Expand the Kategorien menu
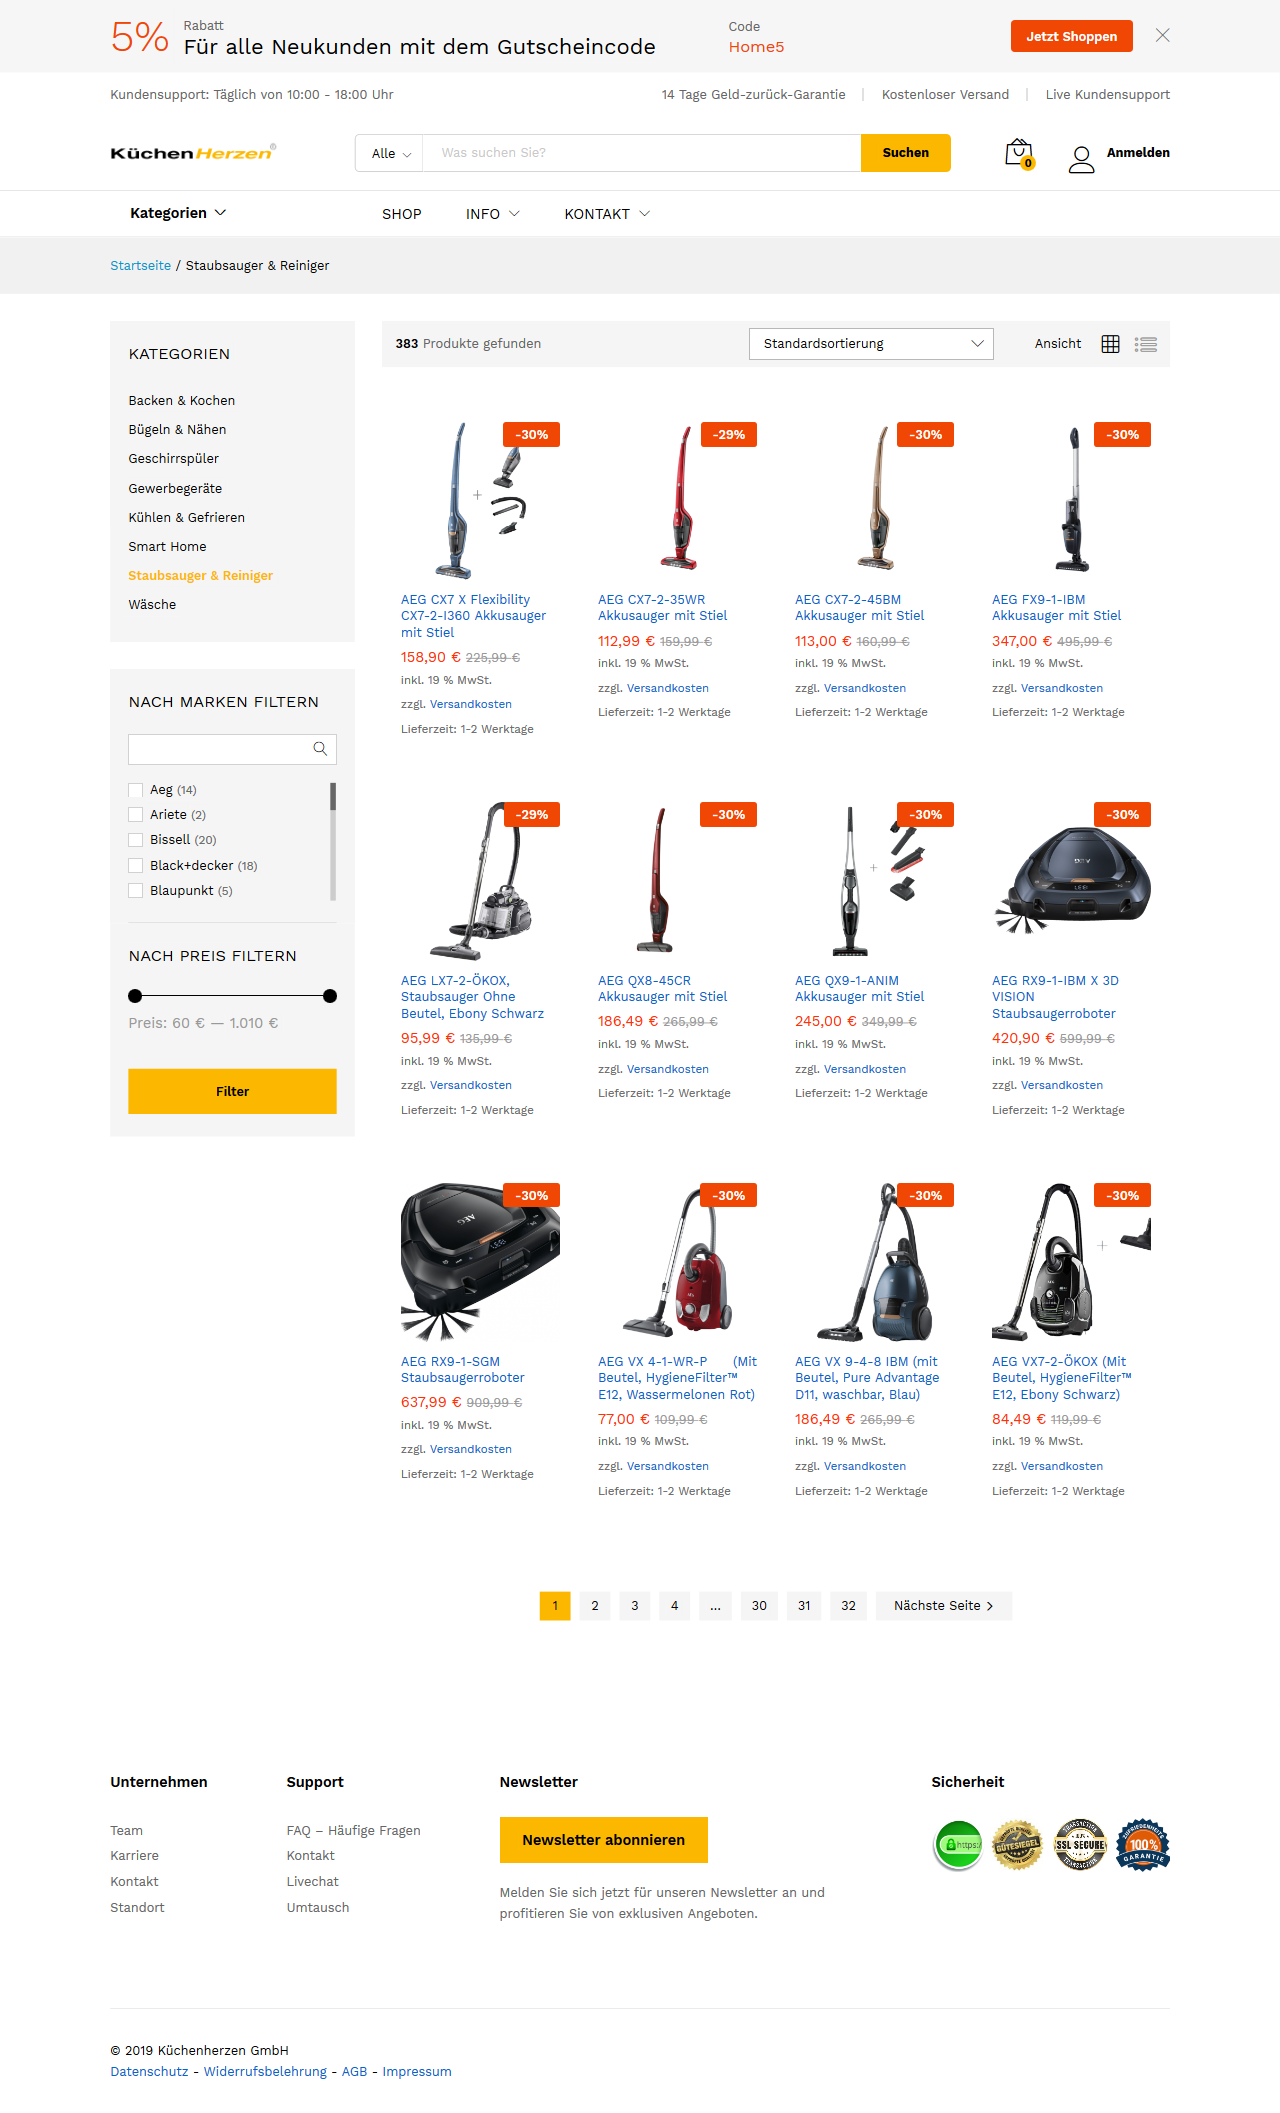 click(178, 213)
